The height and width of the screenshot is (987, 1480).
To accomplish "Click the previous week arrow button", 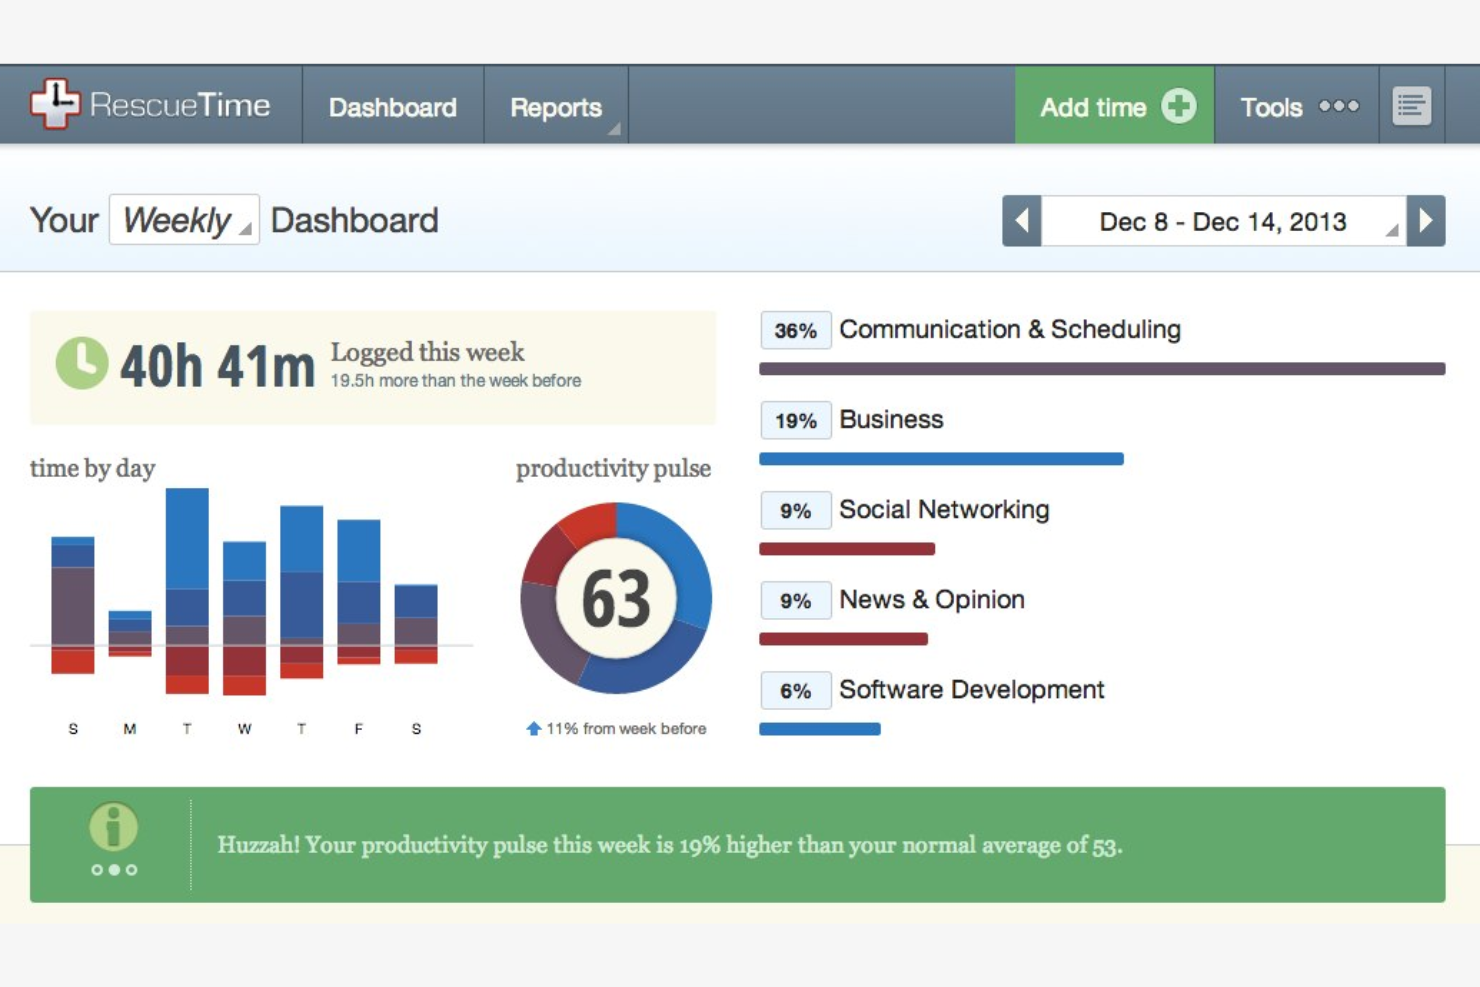I will tap(1021, 221).
